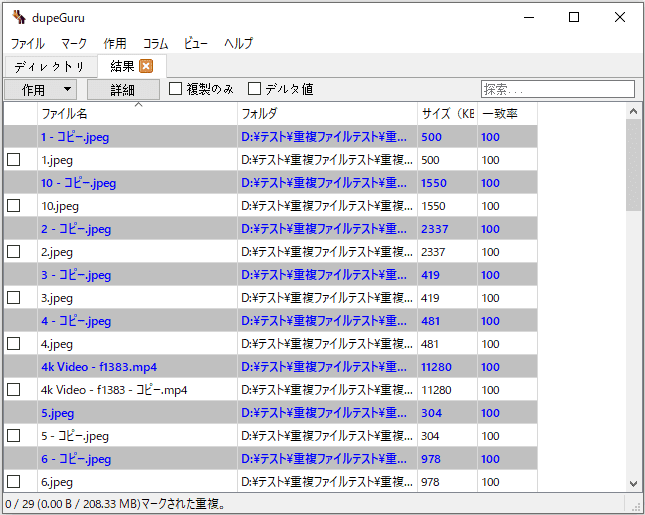Open the 作用 menu in menu bar
The height and width of the screenshot is (515, 645).
click(x=115, y=43)
